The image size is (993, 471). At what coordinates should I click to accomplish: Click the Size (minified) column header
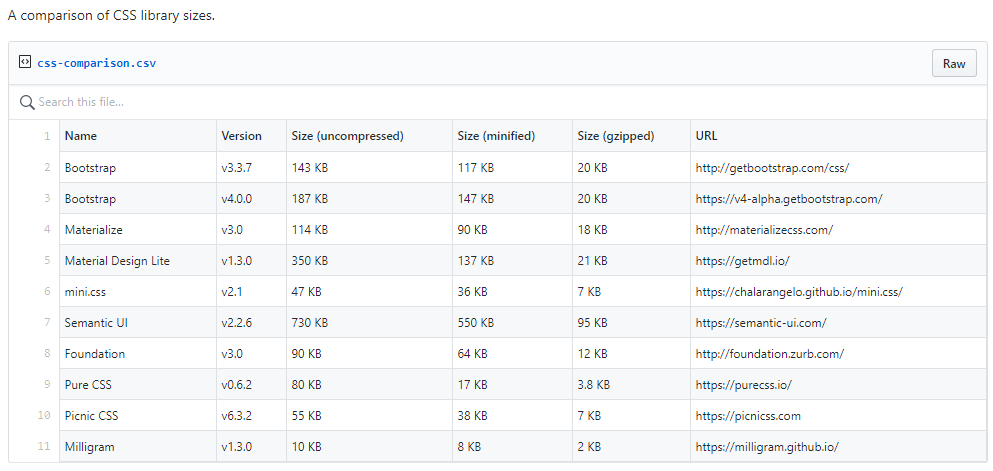point(496,136)
